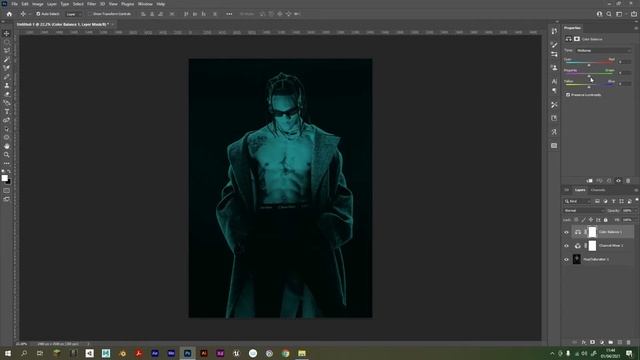Toggle the Auto-Select checkbox
The width and height of the screenshot is (640, 360).
click(x=38, y=14)
